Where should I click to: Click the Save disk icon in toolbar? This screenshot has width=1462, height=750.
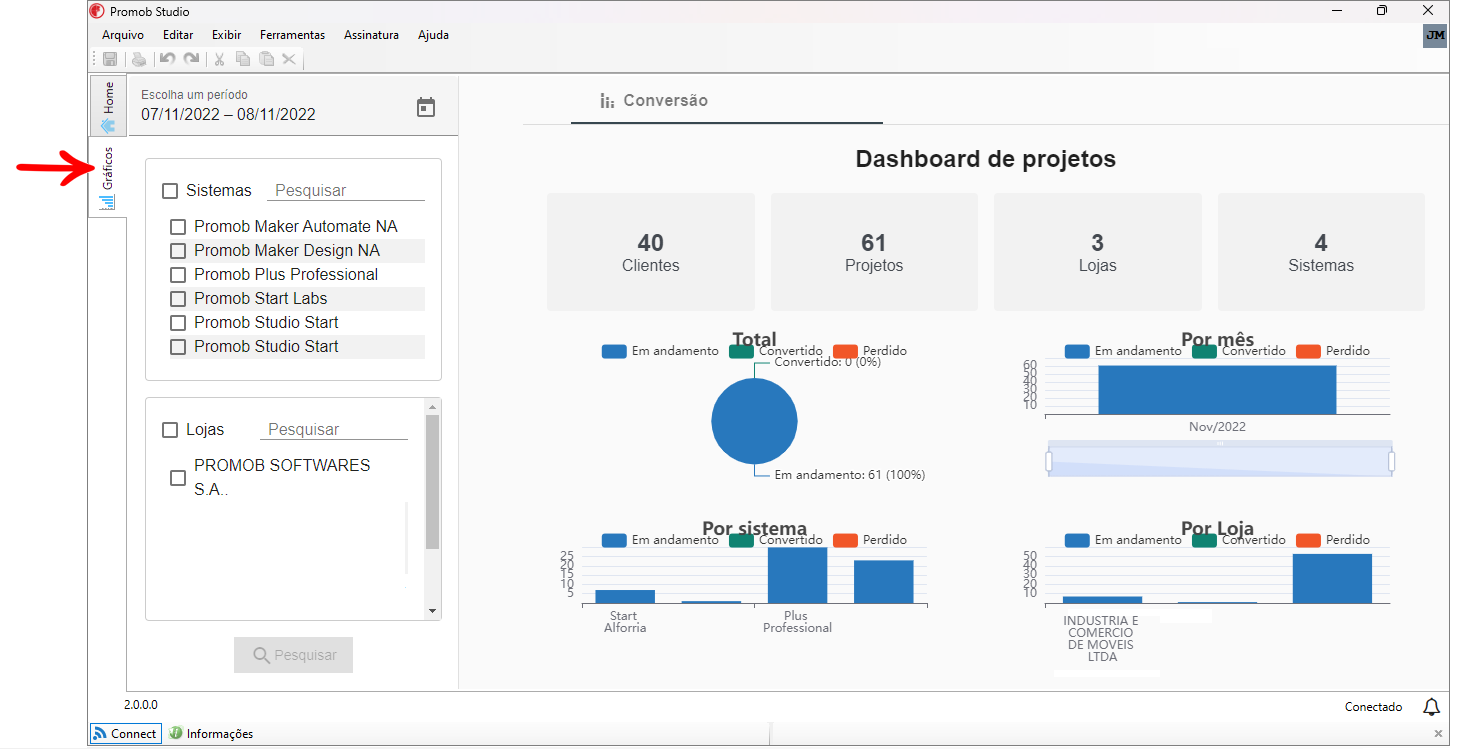coord(110,59)
